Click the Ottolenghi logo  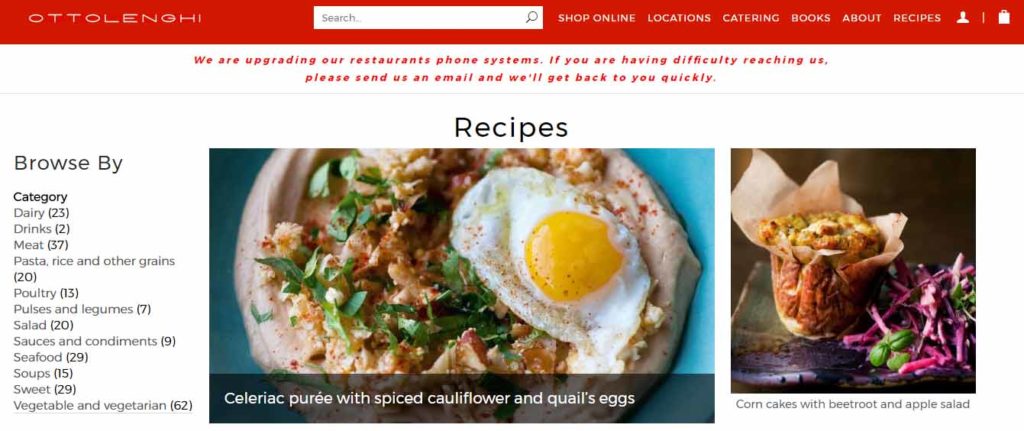tap(115, 18)
